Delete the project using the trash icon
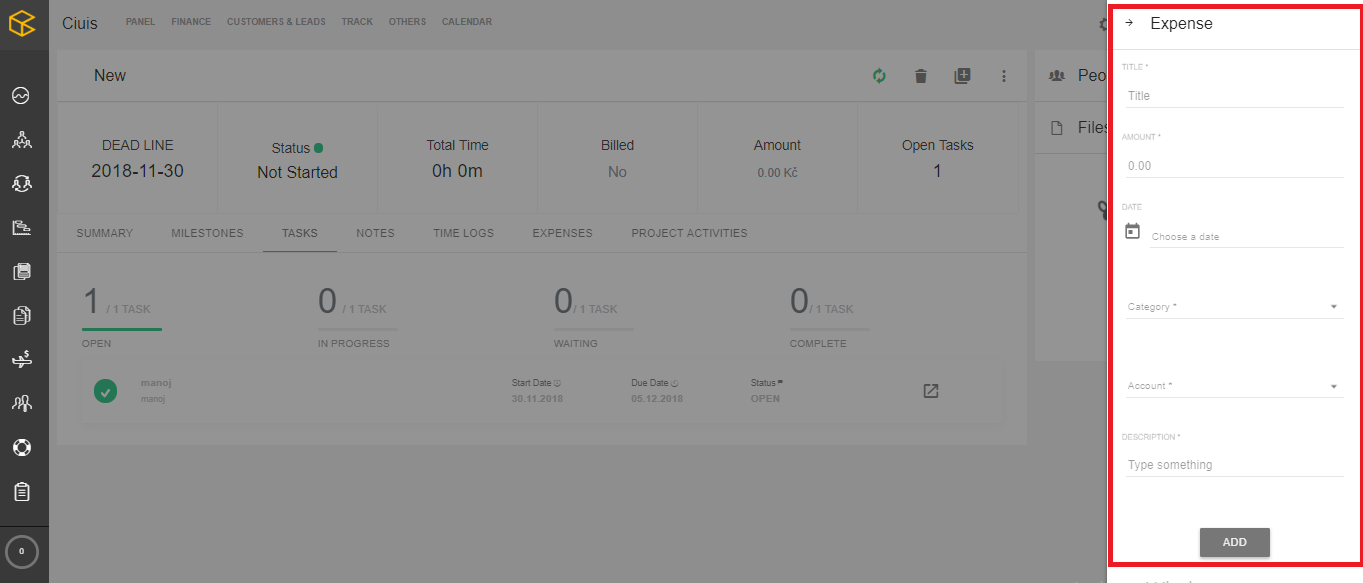Screen dimensions: 1363x583 tap(921, 76)
